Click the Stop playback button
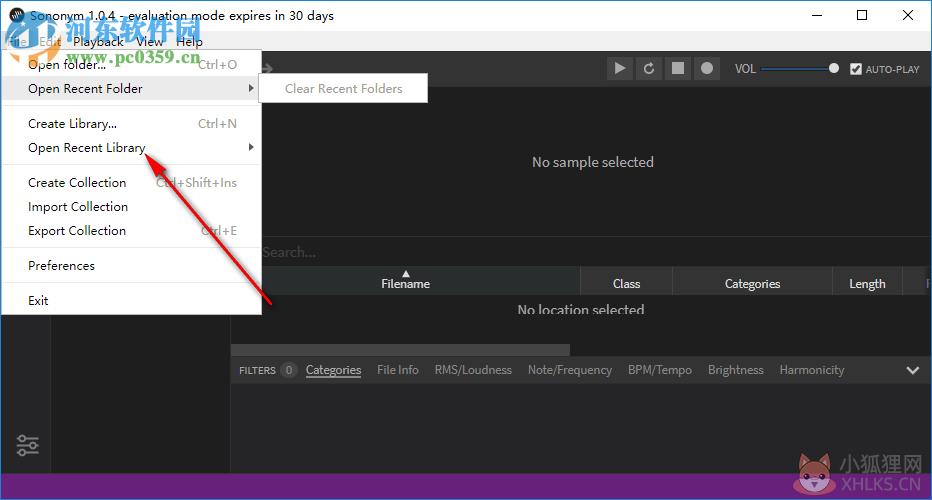932x500 pixels. coord(678,68)
